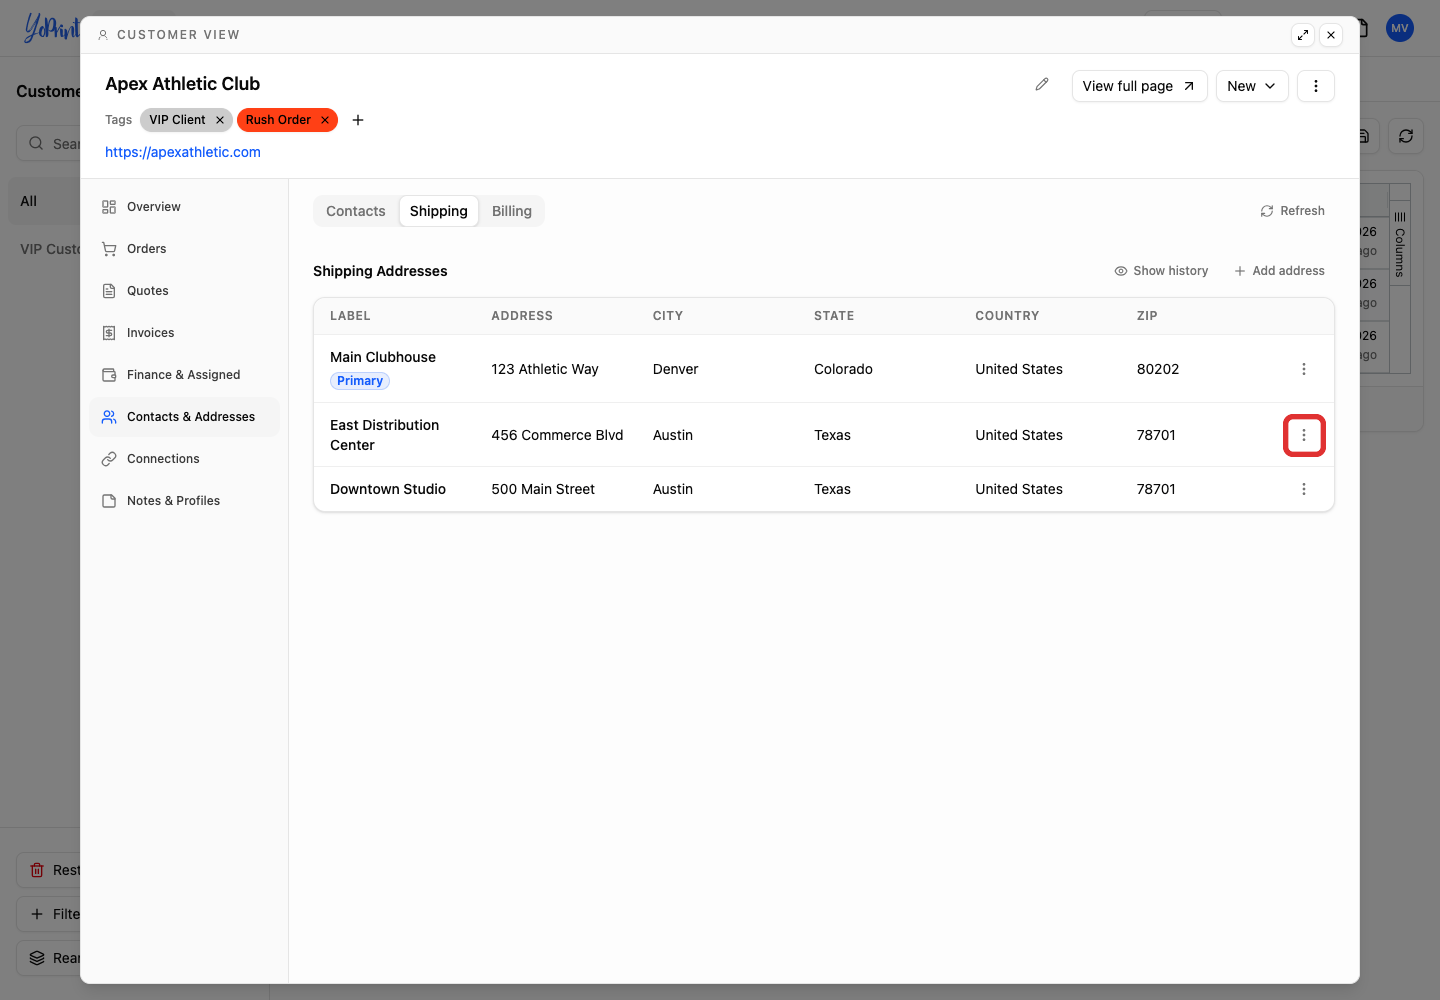Expand customer view to fullscreen
The height and width of the screenshot is (1000, 1440).
click(1303, 35)
